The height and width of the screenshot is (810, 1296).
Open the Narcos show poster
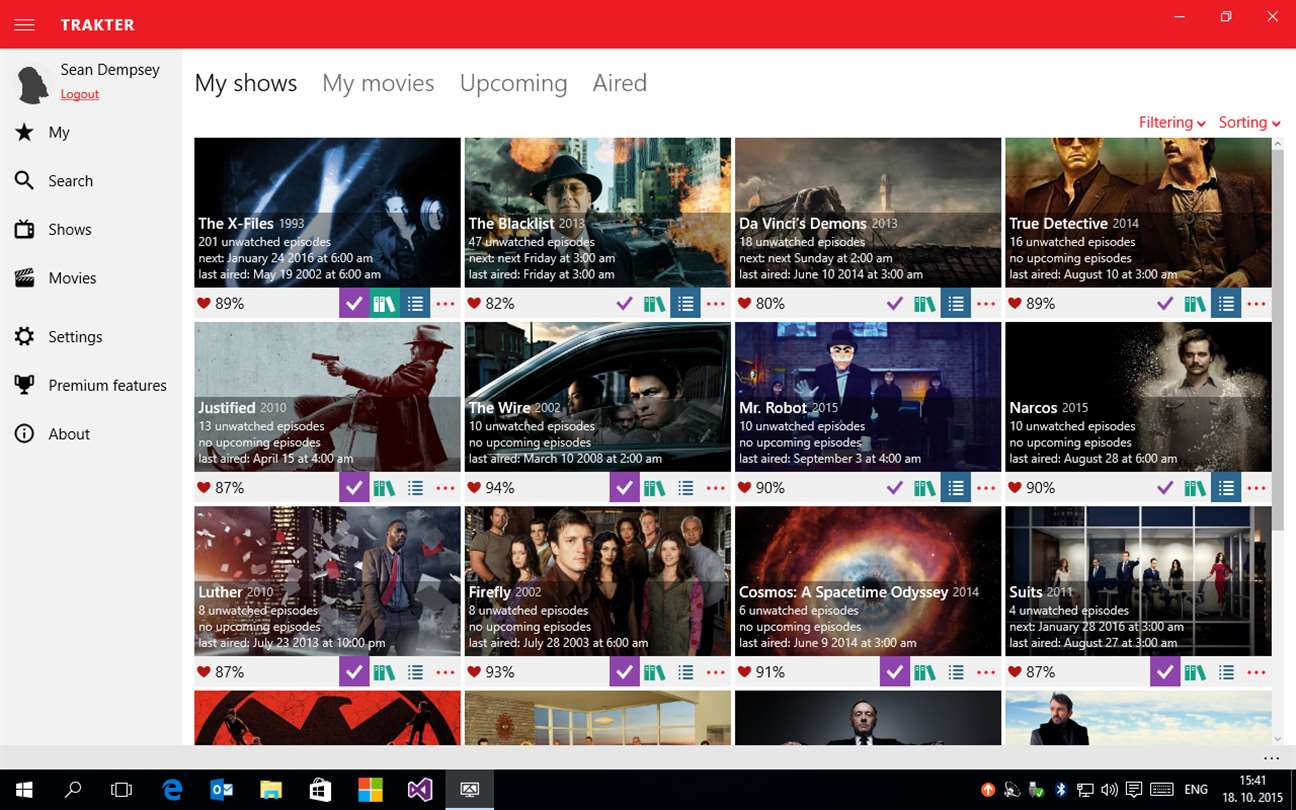click(x=1138, y=397)
